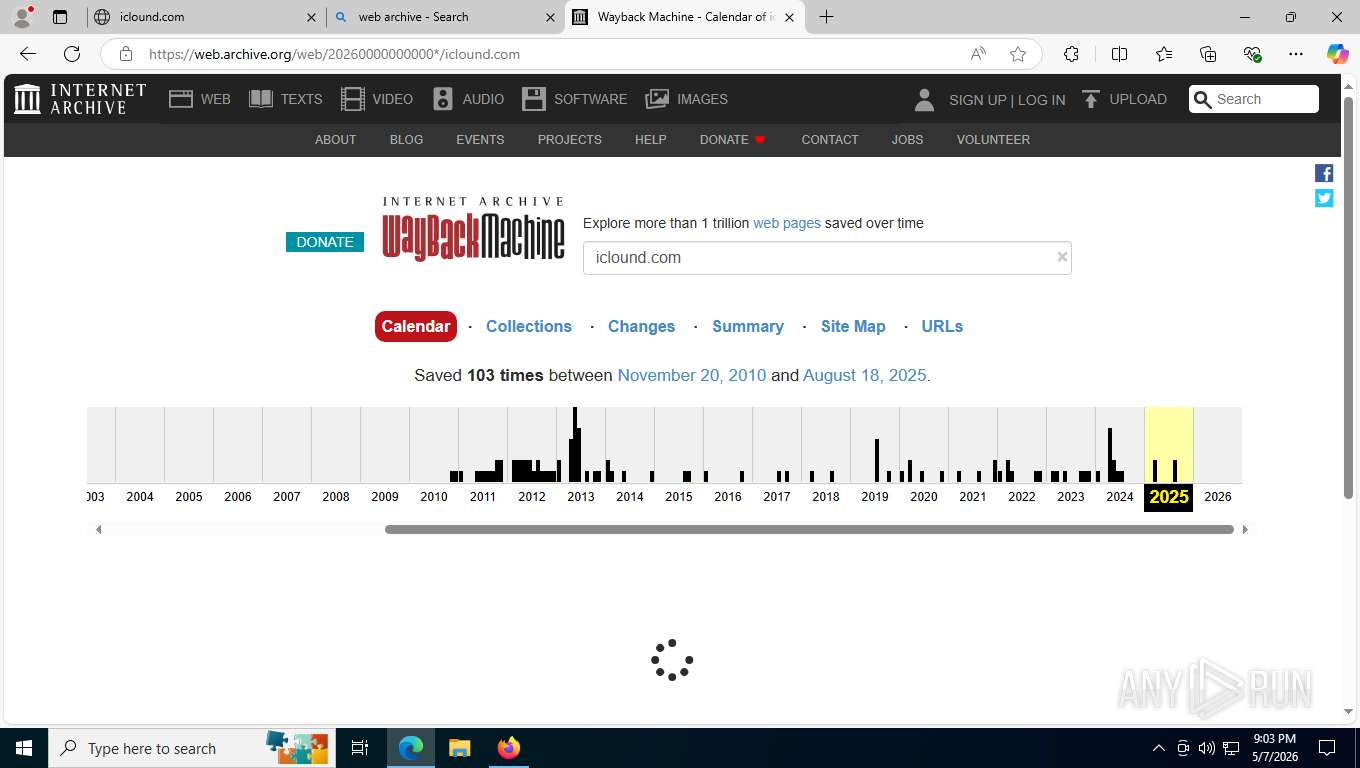This screenshot has height=768, width=1360.
Task: Toggle read aloud icon in address bar
Action: tap(978, 54)
